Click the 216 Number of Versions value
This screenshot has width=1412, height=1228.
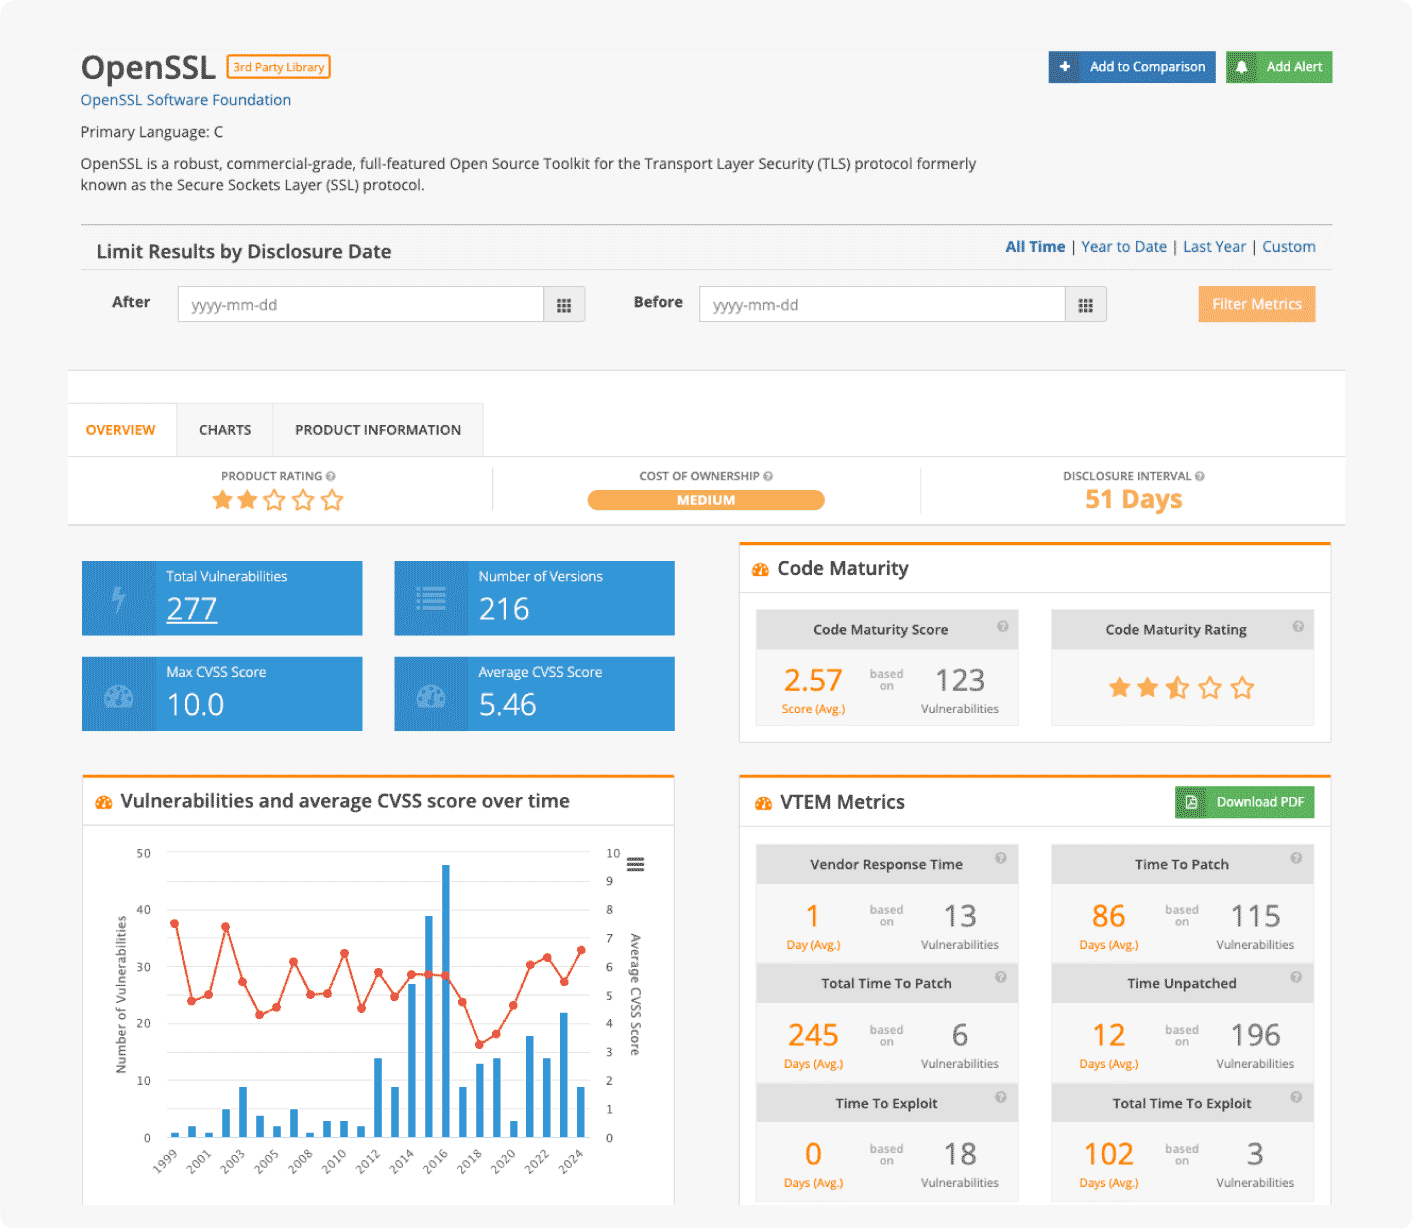[x=504, y=609]
